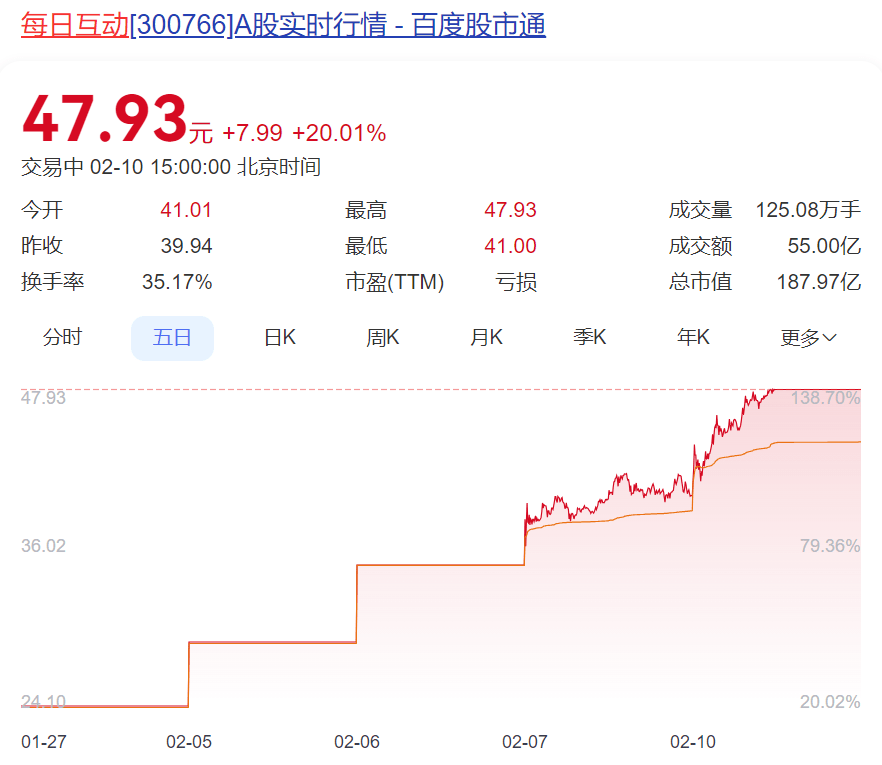Open the 周K chart tab
The width and height of the screenshot is (882, 765).
[x=382, y=338]
